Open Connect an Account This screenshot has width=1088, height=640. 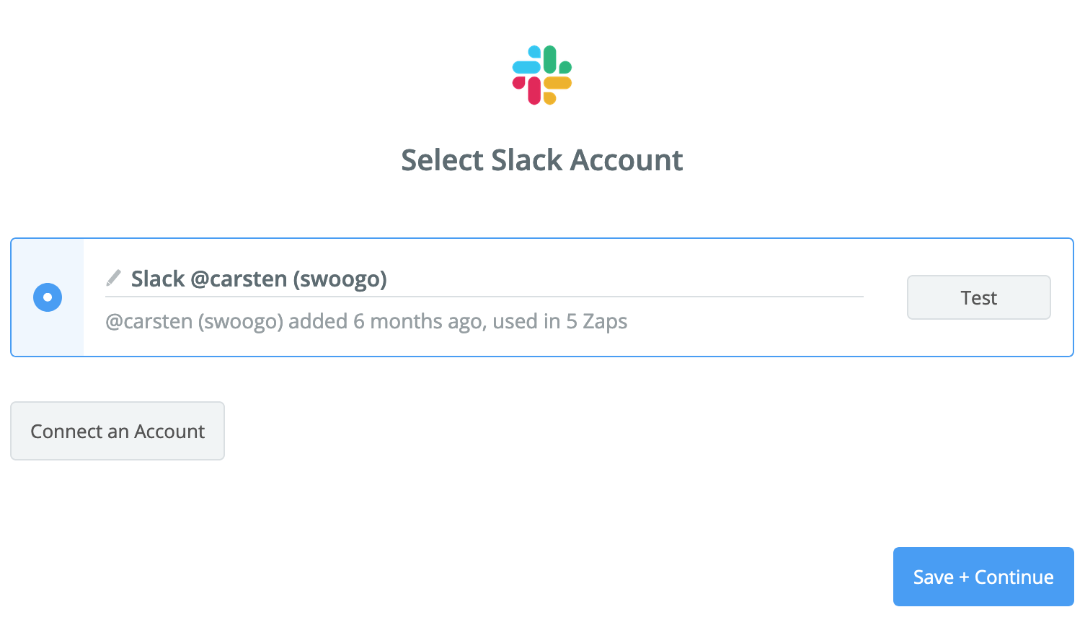117,431
